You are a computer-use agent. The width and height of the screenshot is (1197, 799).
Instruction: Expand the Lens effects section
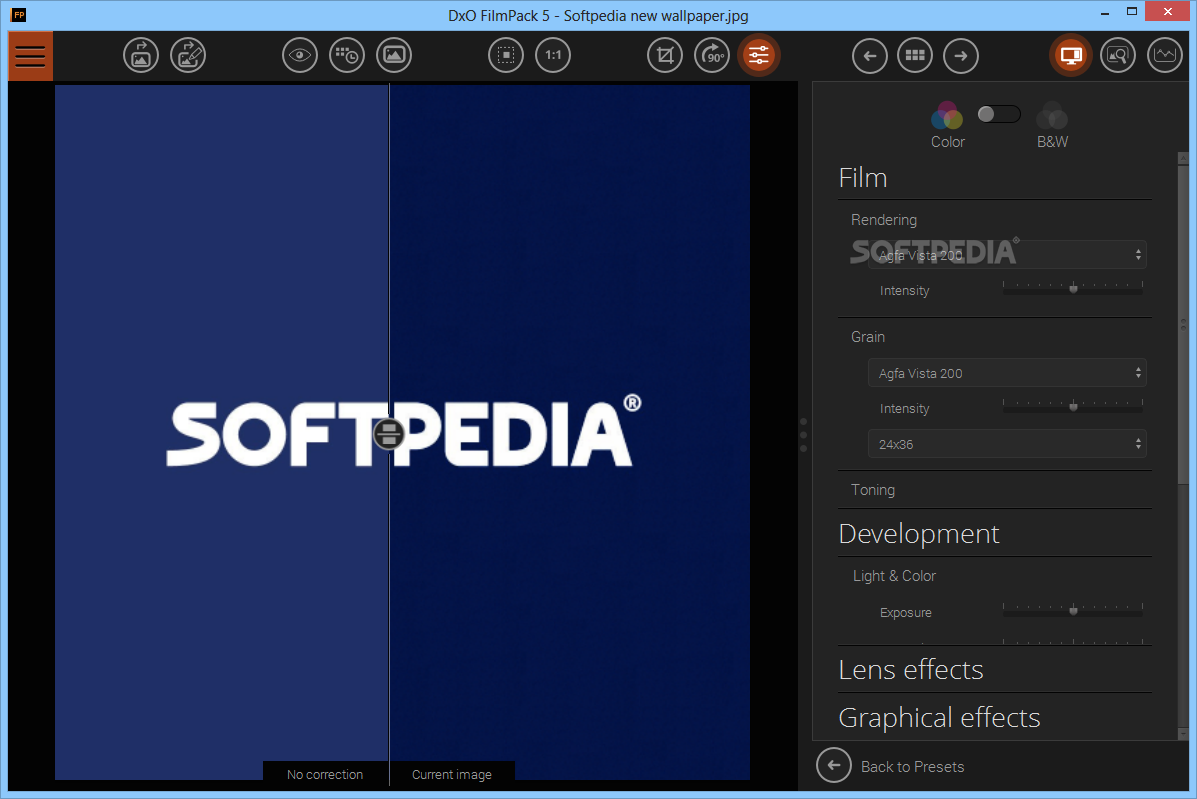[911, 669]
